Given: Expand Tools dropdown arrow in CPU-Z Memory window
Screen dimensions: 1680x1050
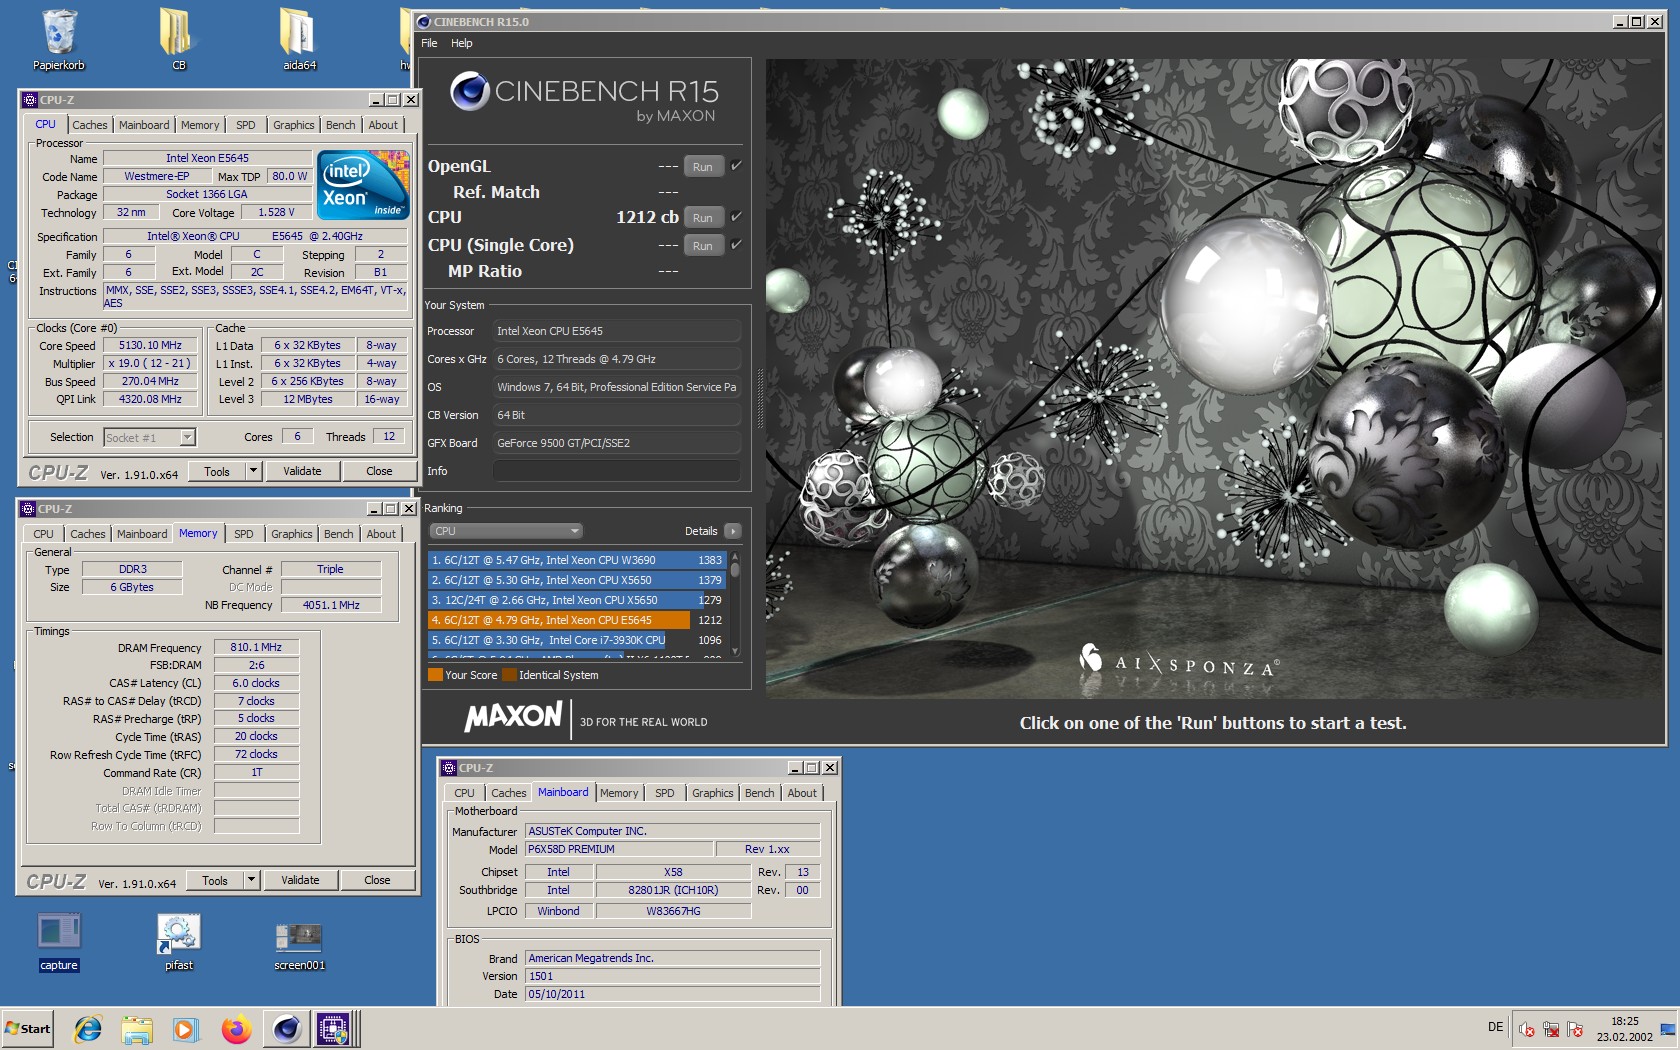Looking at the screenshot, I should (251, 880).
